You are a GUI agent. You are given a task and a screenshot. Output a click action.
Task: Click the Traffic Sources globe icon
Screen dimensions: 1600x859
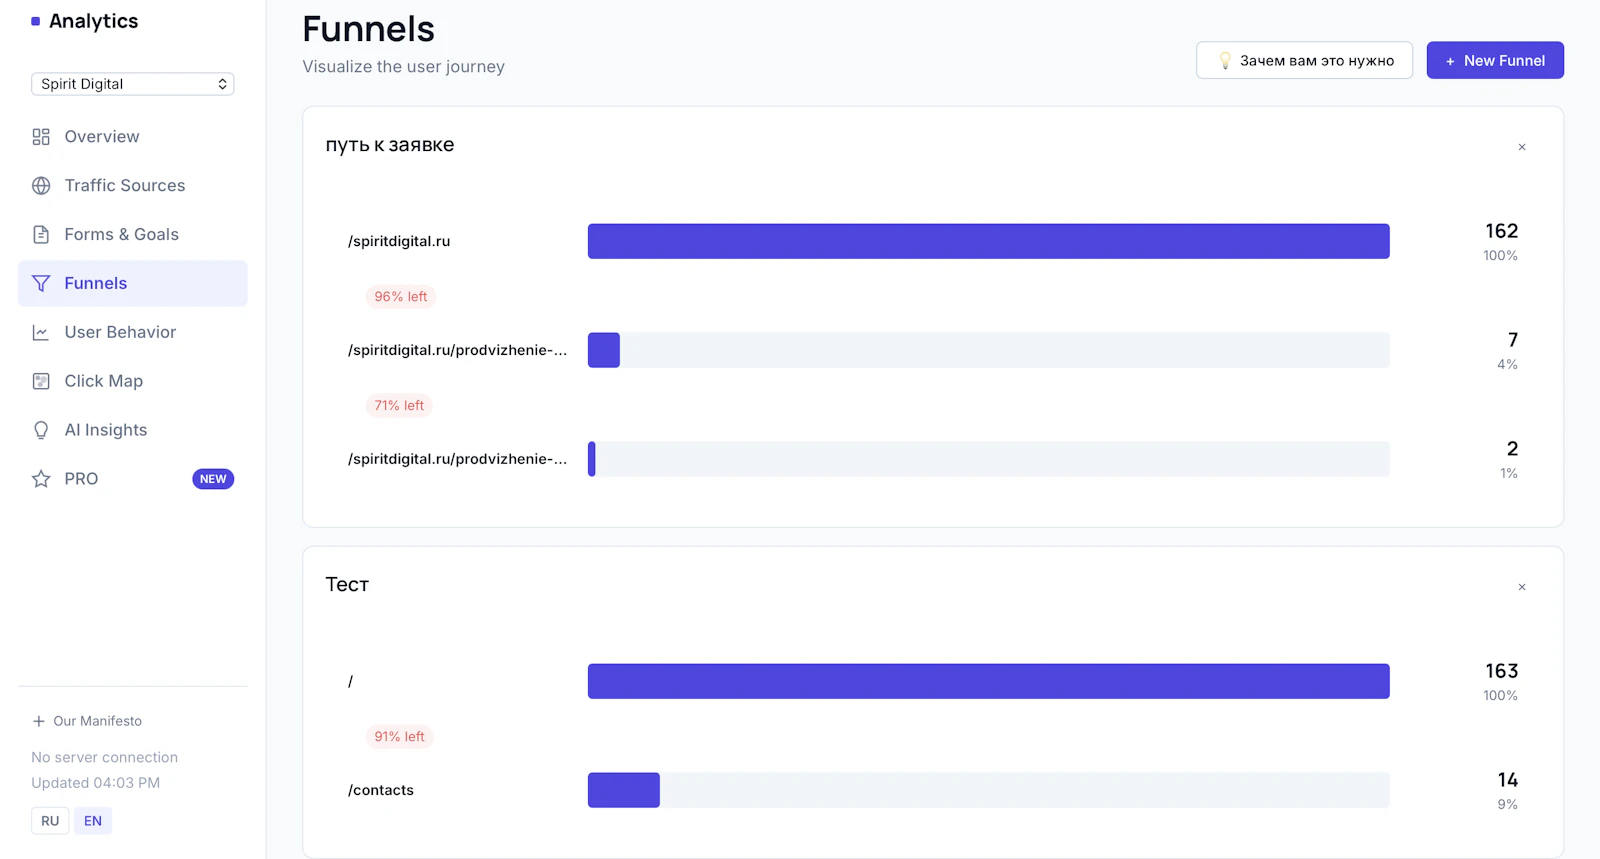[x=41, y=186]
